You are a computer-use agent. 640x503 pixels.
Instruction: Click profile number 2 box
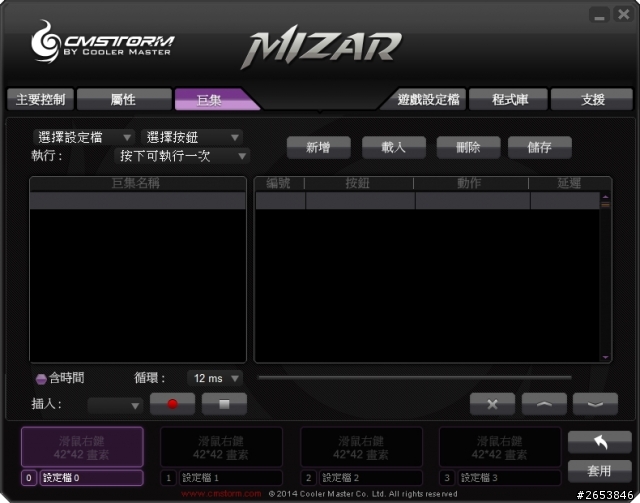coord(309,478)
